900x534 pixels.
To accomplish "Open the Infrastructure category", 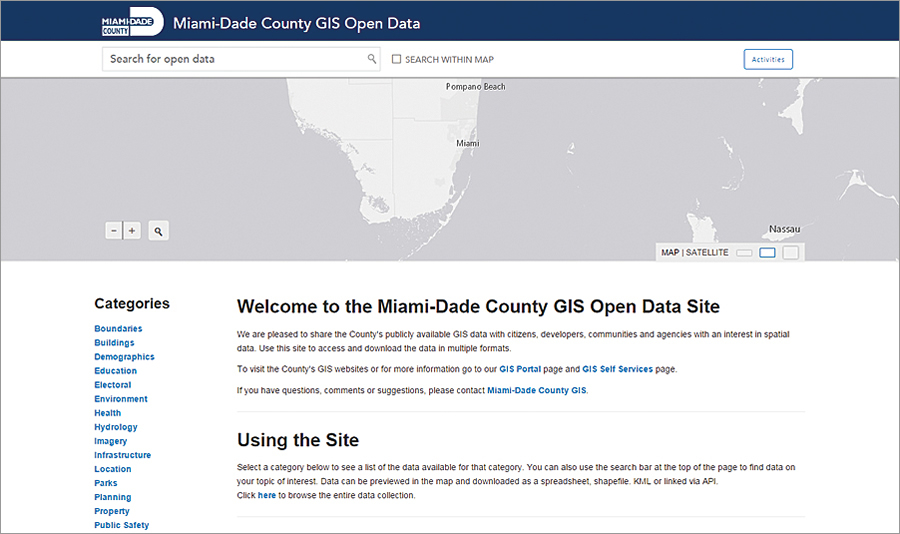I will pyautogui.click(x=122, y=455).
